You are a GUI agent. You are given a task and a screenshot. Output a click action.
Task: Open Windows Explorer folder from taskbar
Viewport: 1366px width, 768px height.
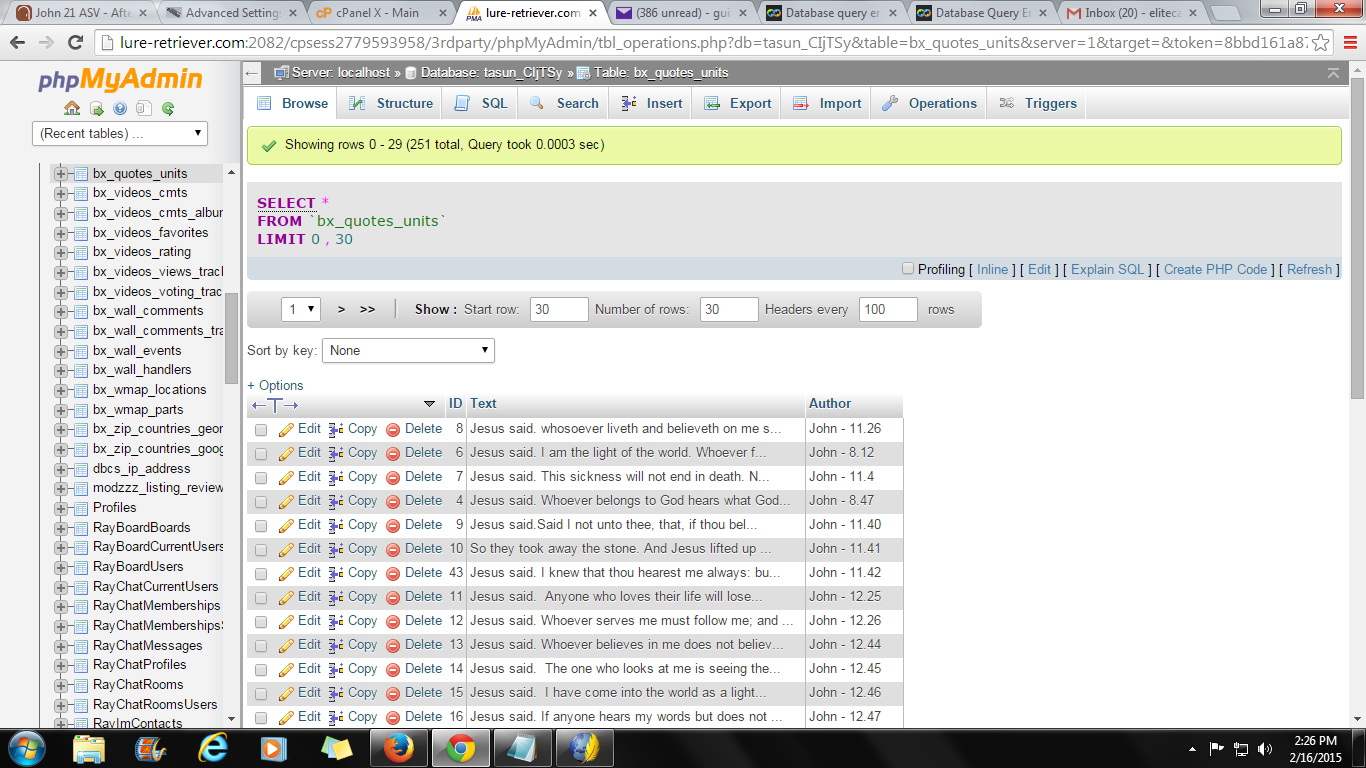[x=89, y=747]
